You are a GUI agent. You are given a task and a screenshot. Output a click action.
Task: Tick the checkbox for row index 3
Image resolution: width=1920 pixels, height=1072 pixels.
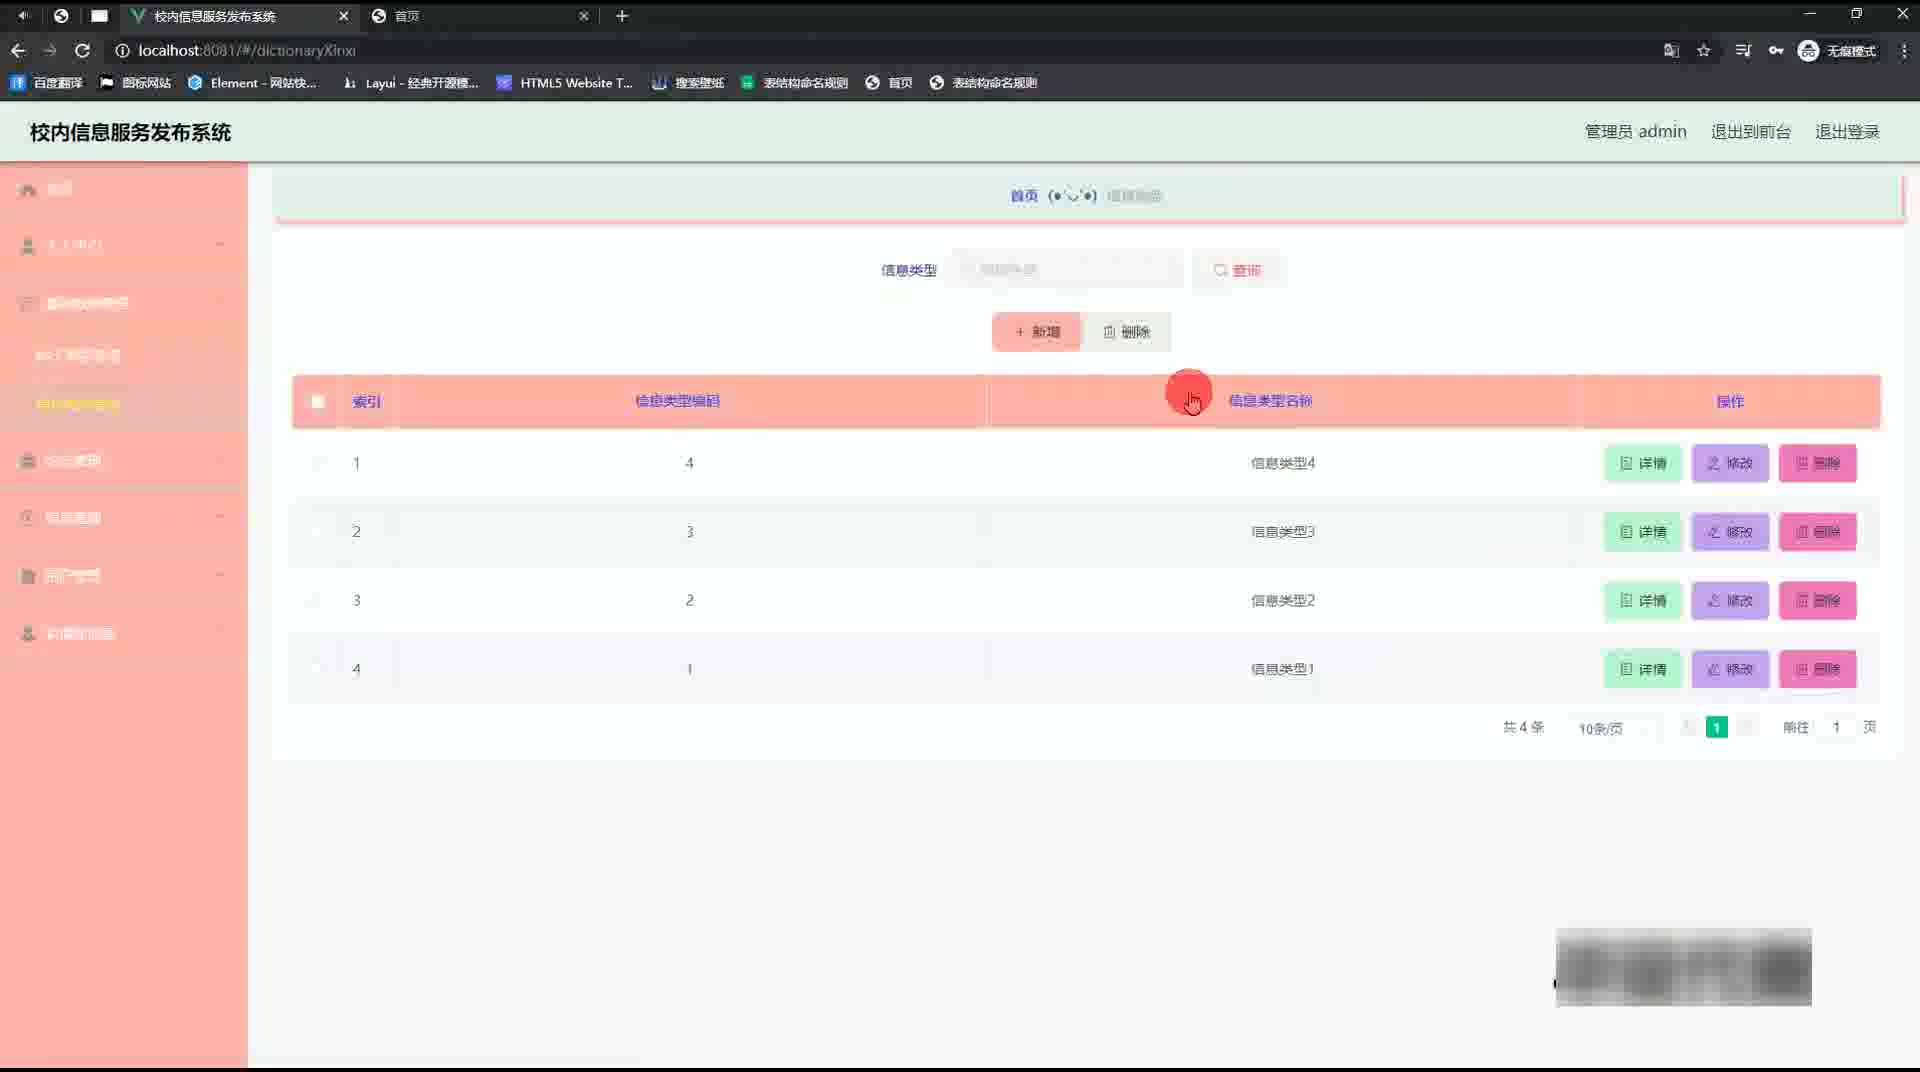(x=318, y=600)
